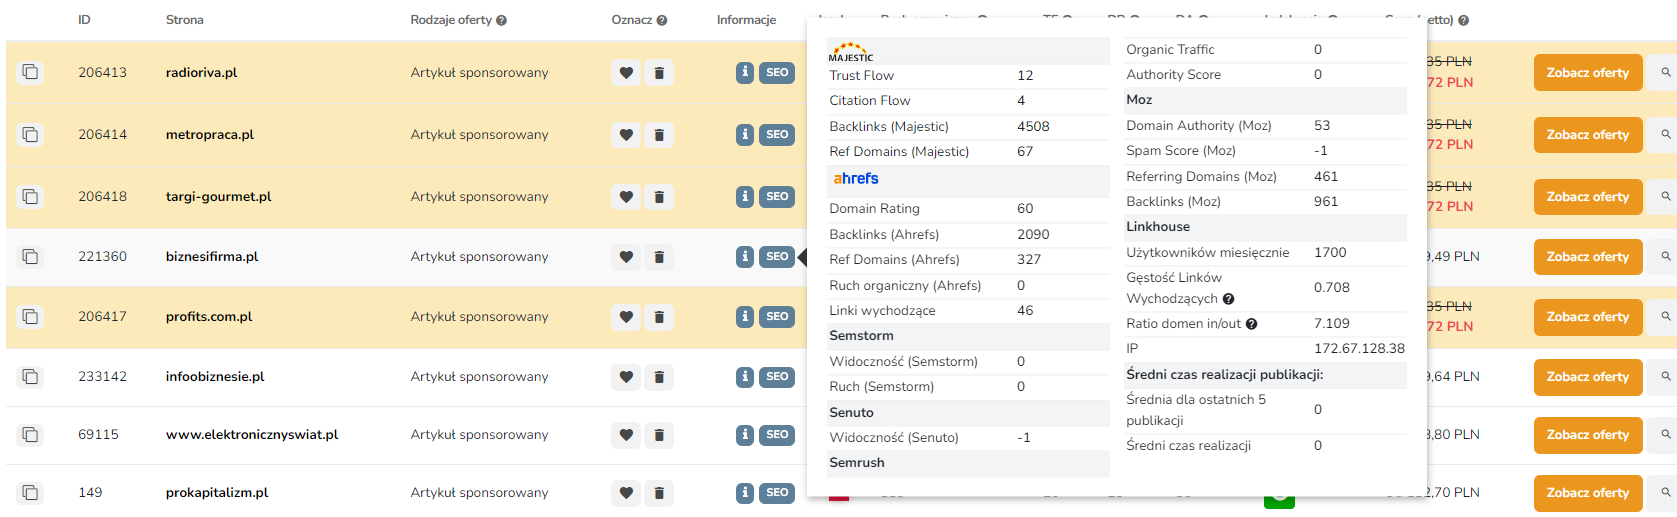Copy the infoobiznesie.pl row with copy icon
1677x517 pixels.
click(x=30, y=377)
